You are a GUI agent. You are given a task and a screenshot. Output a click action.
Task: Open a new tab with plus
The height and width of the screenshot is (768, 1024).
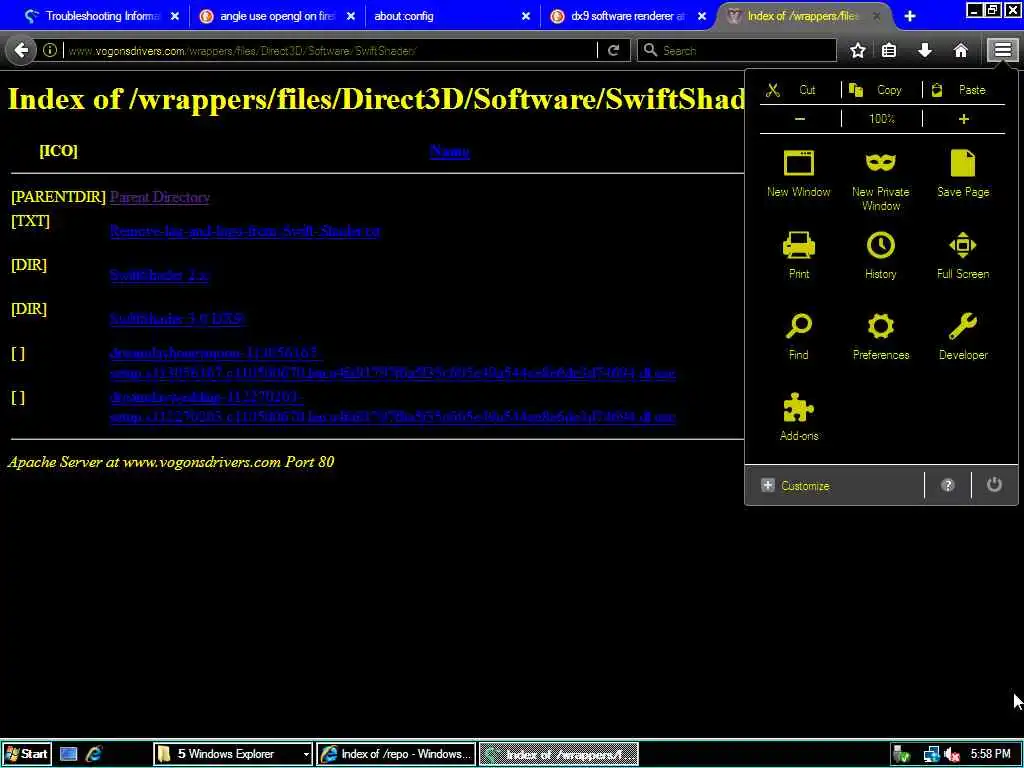[910, 16]
